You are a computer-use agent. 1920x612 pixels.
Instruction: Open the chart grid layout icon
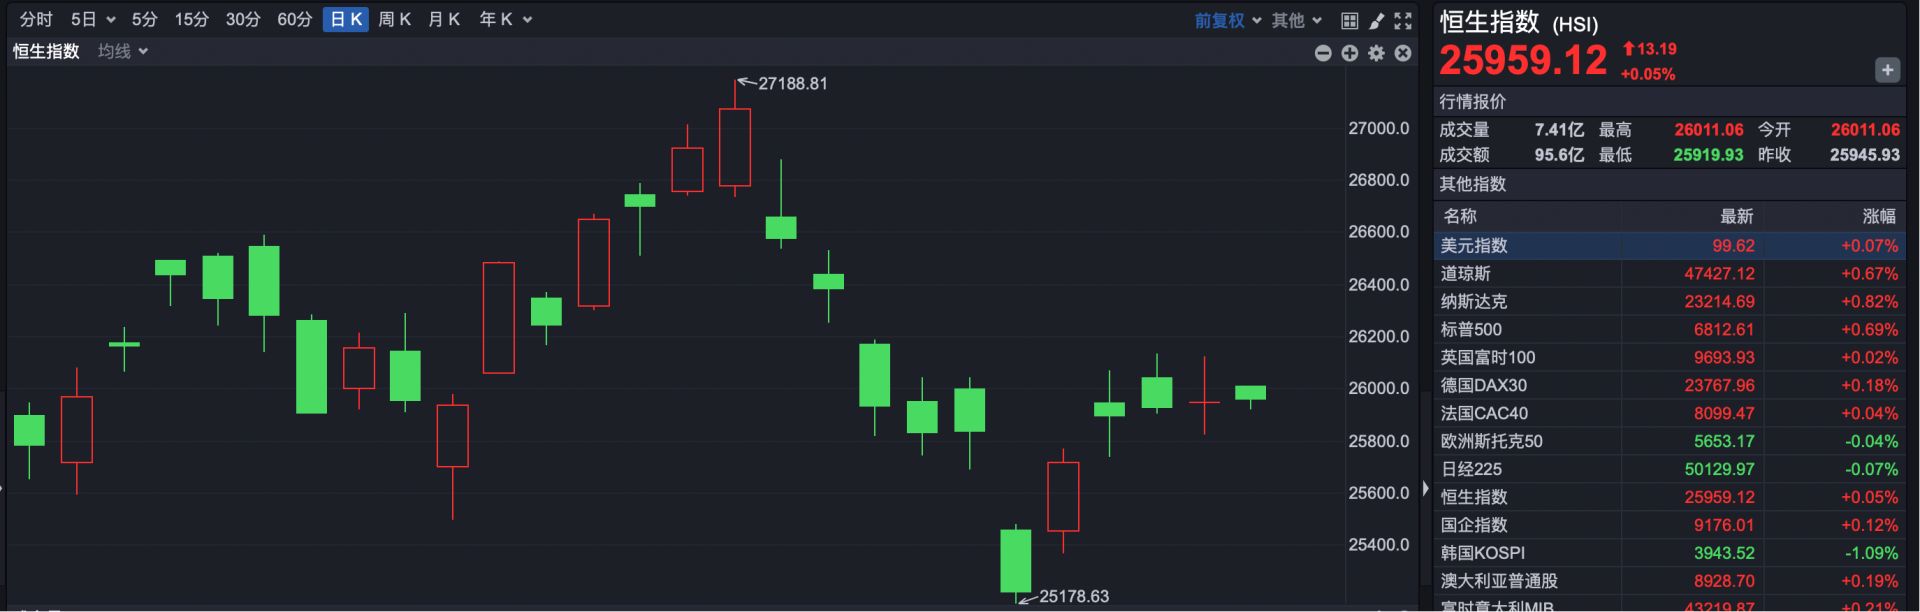[1349, 20]
